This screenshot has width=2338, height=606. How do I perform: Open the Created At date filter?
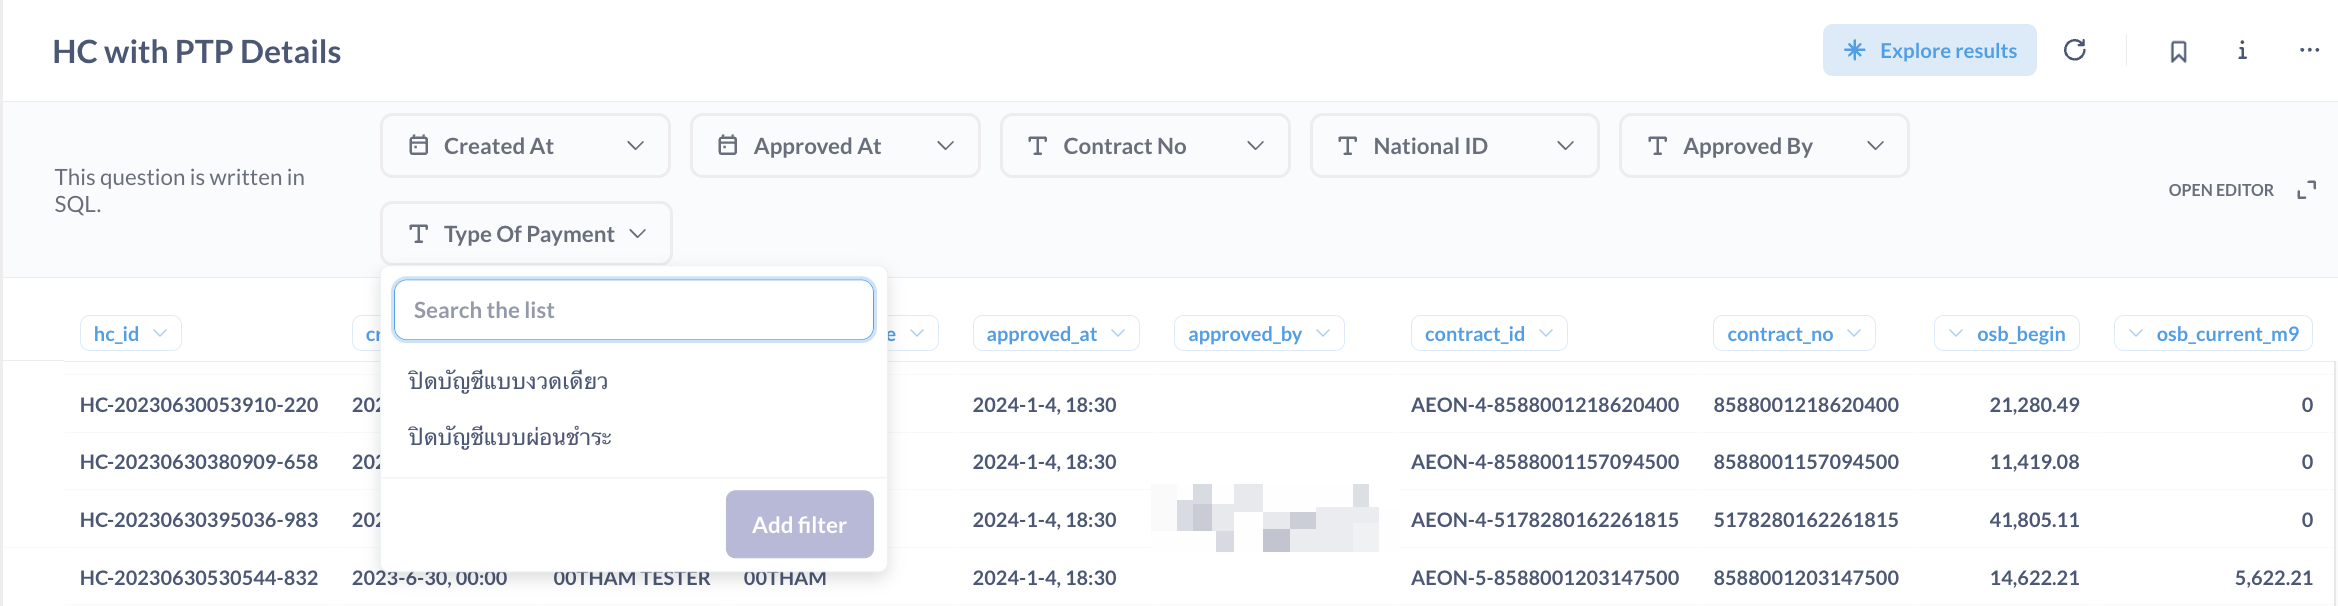coord(525,146)
